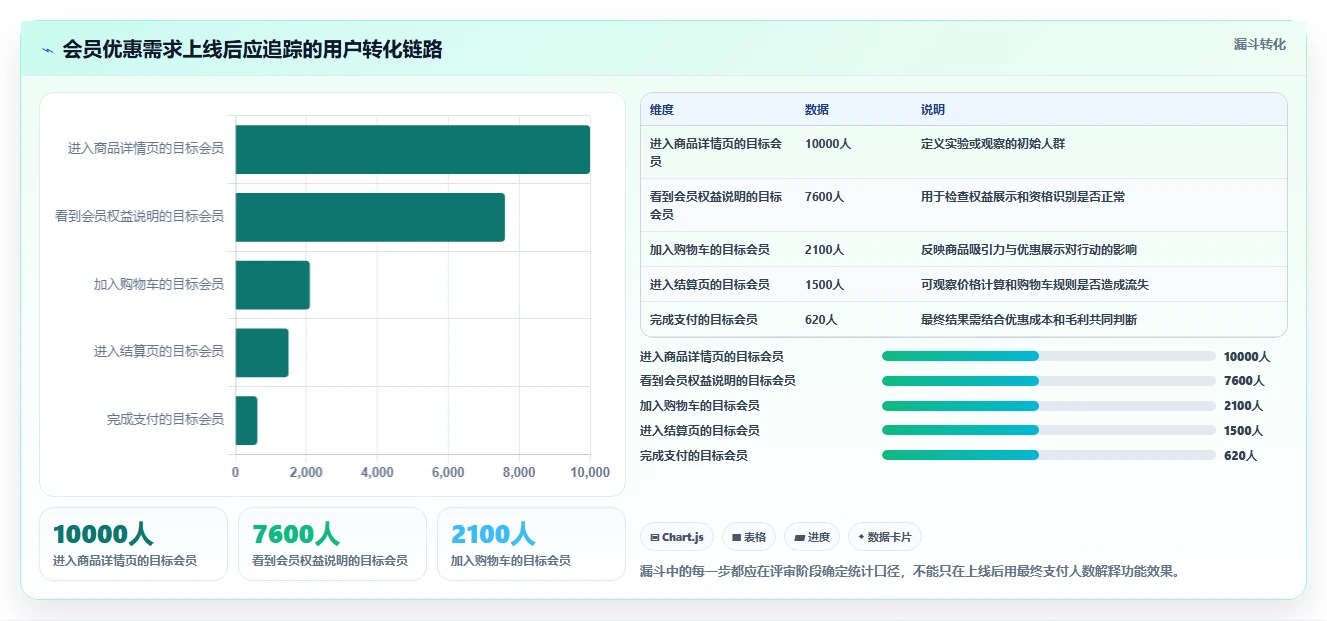Click the 看到会员权益说明的目标会员 chart bar
The height and width of the screenshot is (621, 1327).
(x=370, y=217)
